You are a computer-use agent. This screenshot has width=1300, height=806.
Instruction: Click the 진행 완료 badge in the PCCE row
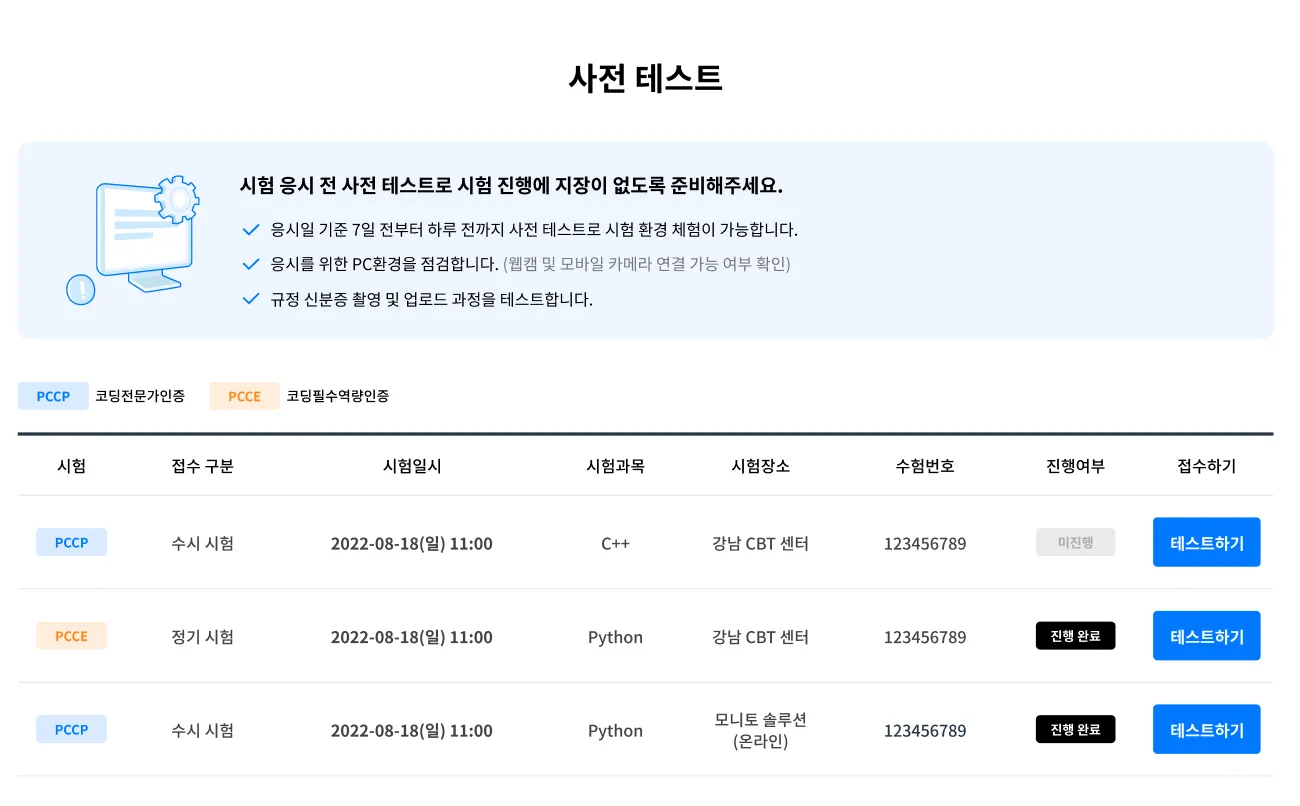click(1075, 636)
